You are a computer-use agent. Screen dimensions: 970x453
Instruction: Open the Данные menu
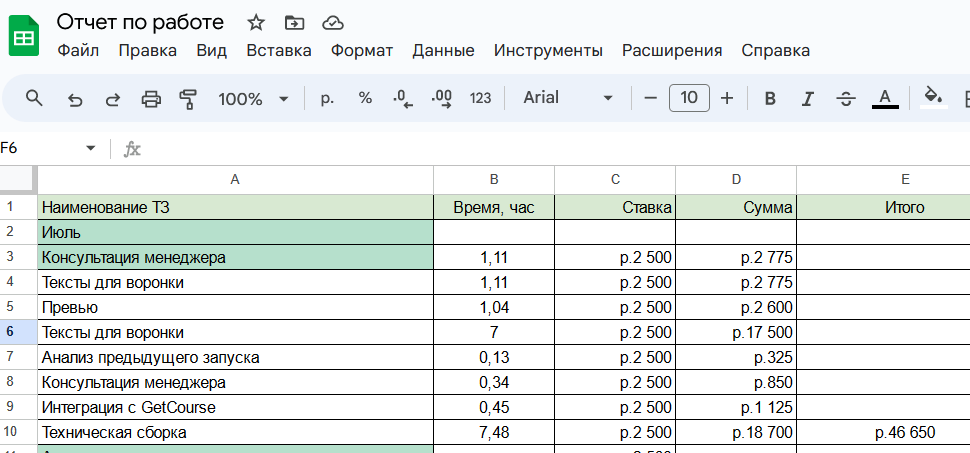click(x=443, y=50)
